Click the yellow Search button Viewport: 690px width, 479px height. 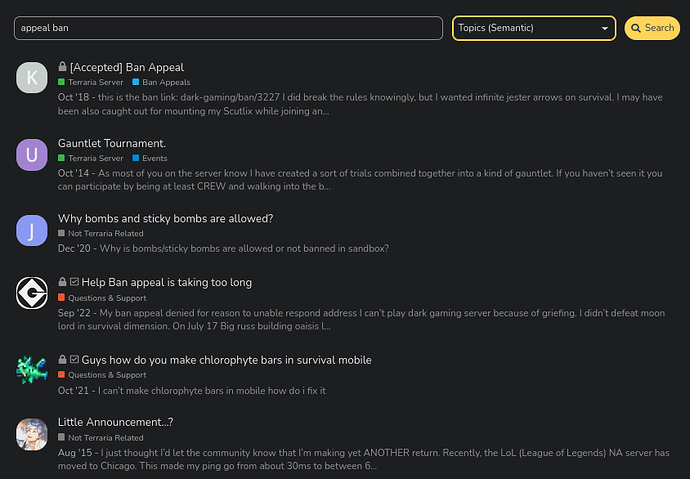pos(652,28)
